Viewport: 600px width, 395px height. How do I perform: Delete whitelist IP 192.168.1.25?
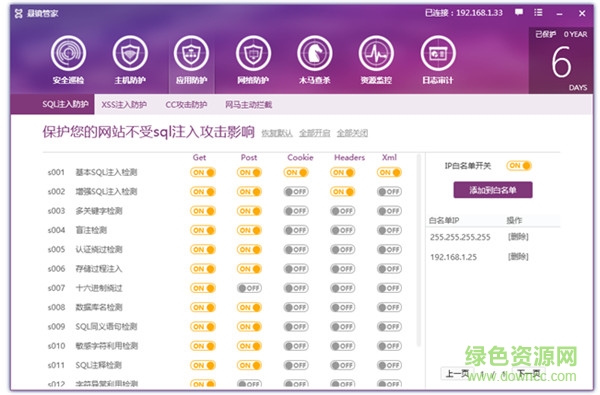[518, 256]
